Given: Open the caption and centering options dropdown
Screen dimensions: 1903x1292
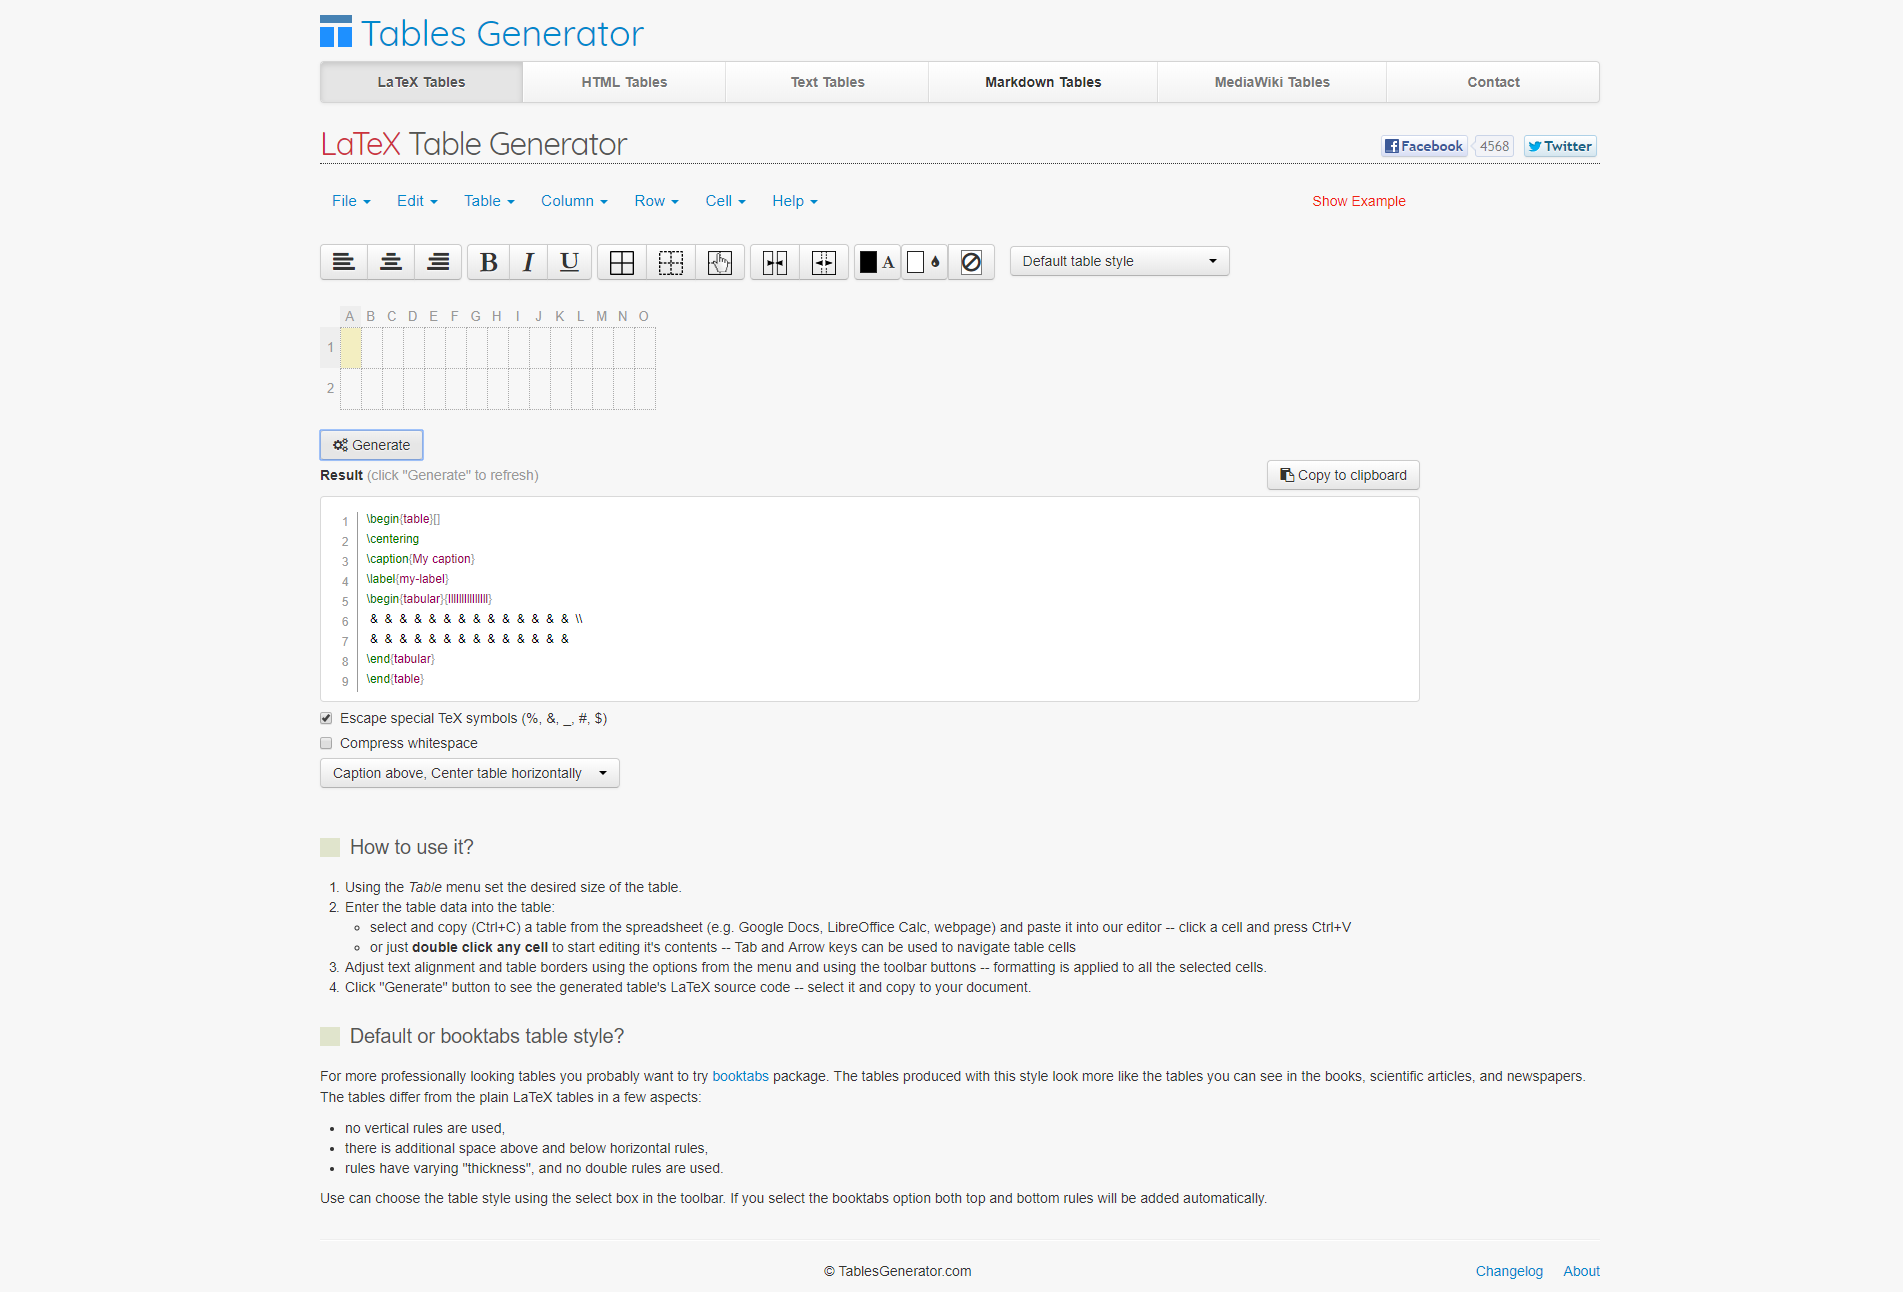Looking at the screenshot, I should pyautogui.click(x=470, y=773).
